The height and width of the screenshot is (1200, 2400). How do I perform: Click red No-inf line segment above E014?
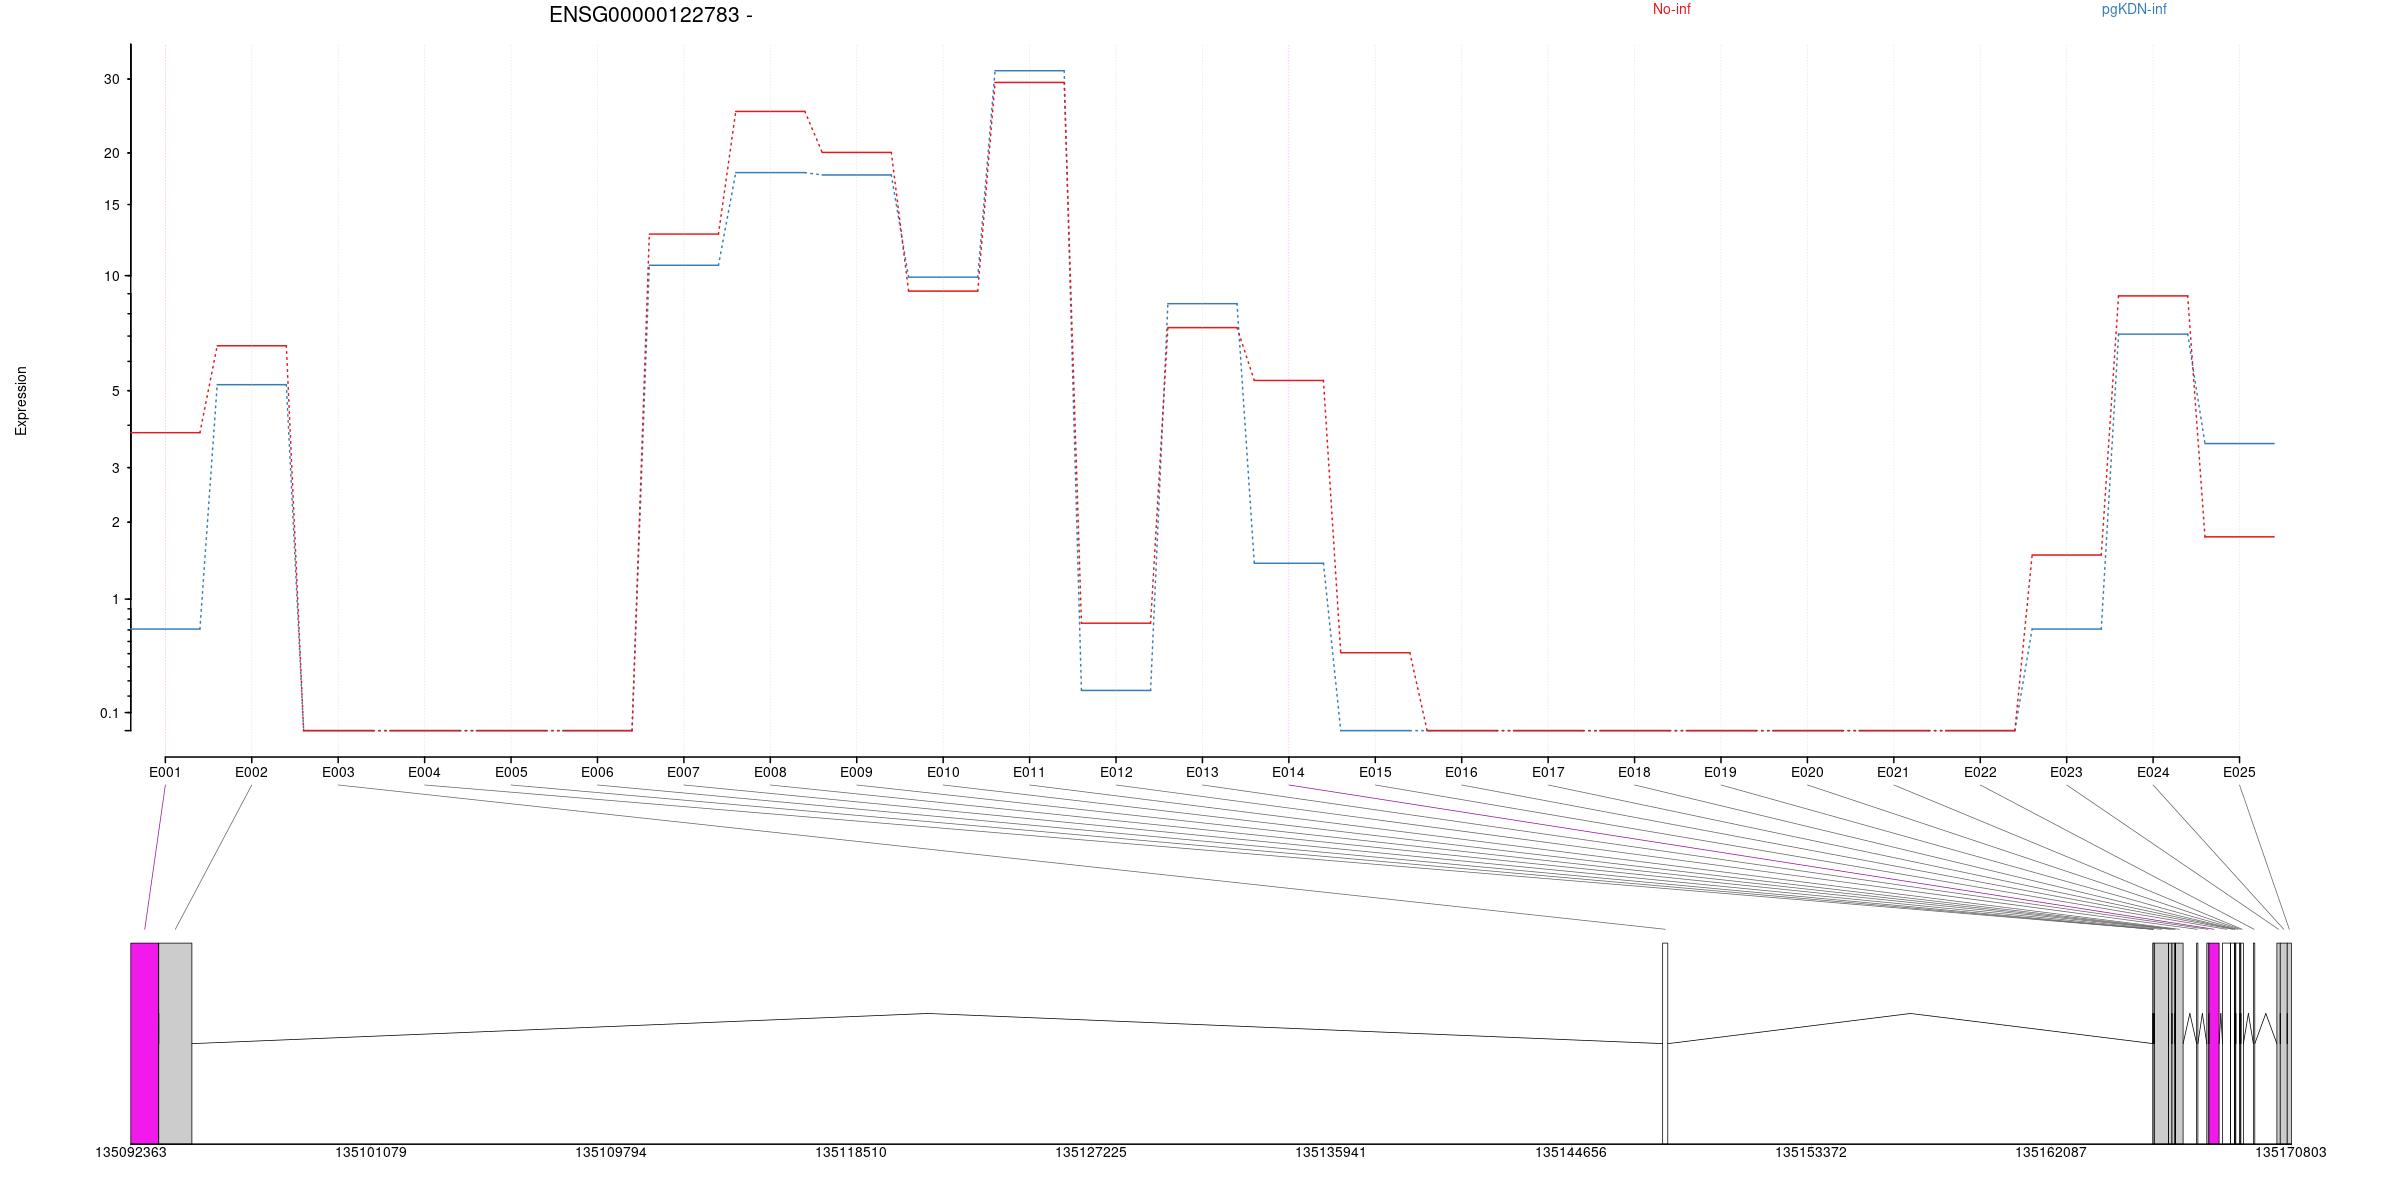[x=1288, y=380]
